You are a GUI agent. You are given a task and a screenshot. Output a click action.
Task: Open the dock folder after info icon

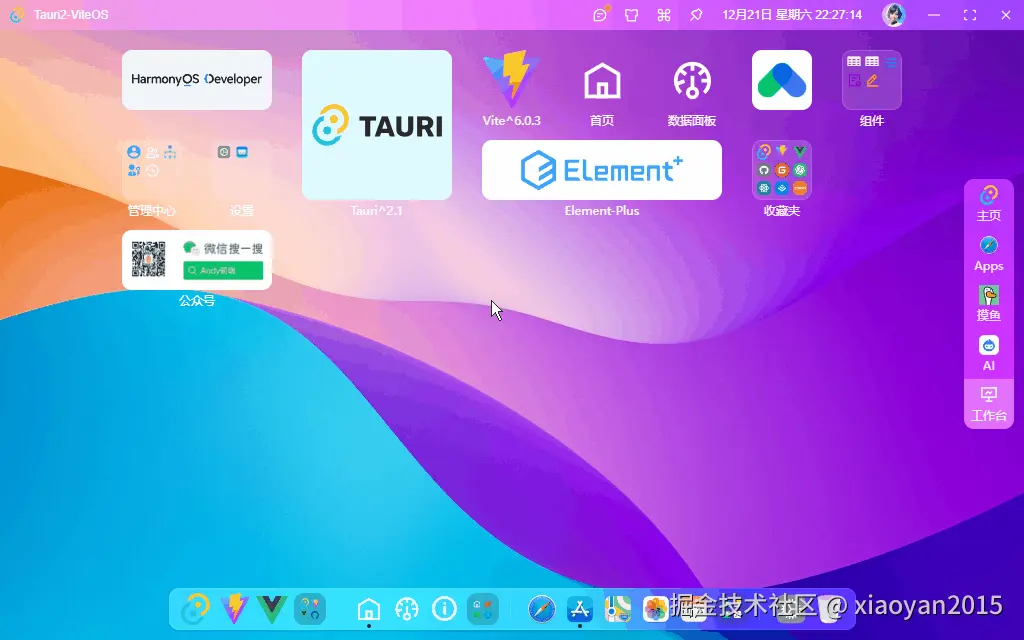point(483,609)
